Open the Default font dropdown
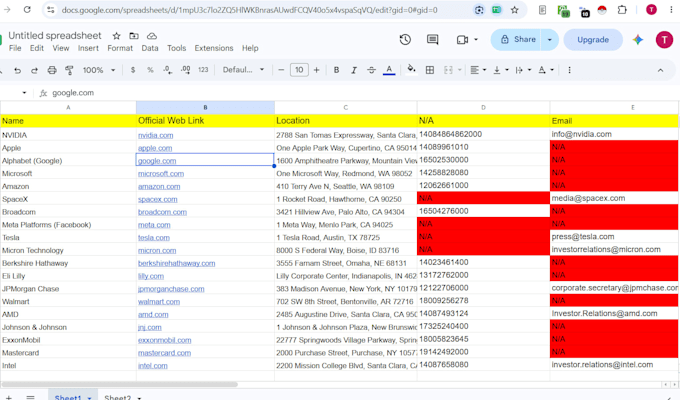 click(243, 70)
